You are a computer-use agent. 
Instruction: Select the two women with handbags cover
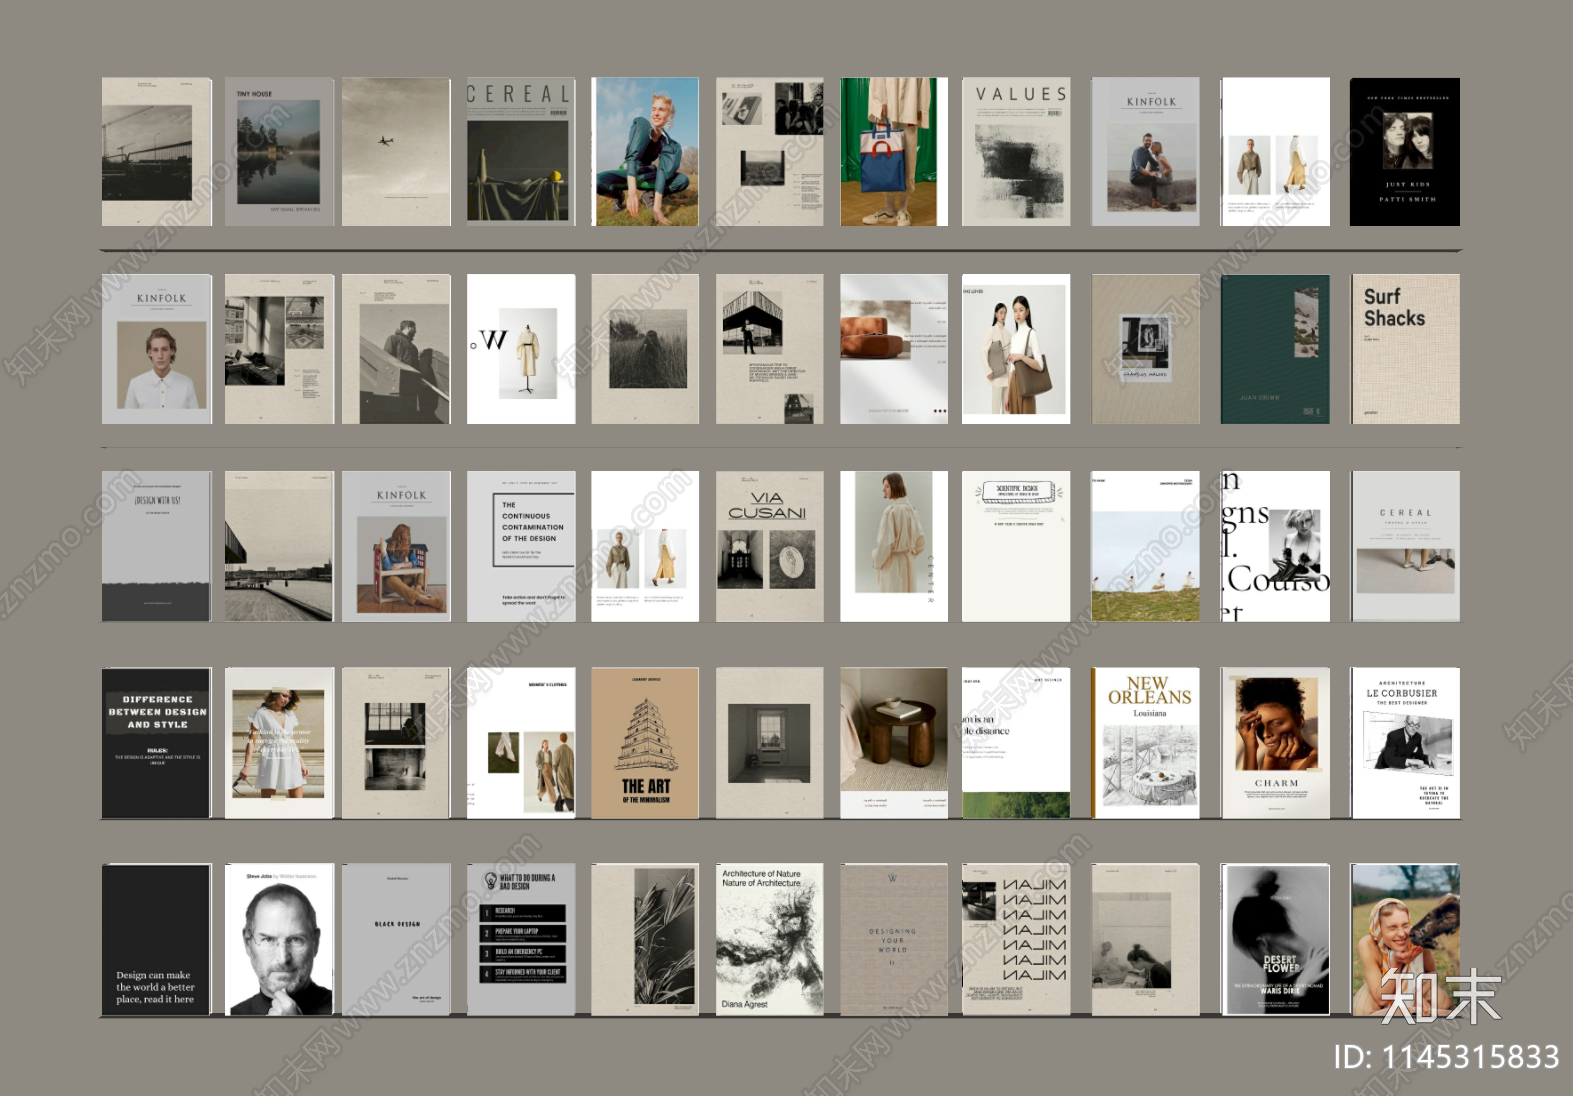pos(1016,349)
